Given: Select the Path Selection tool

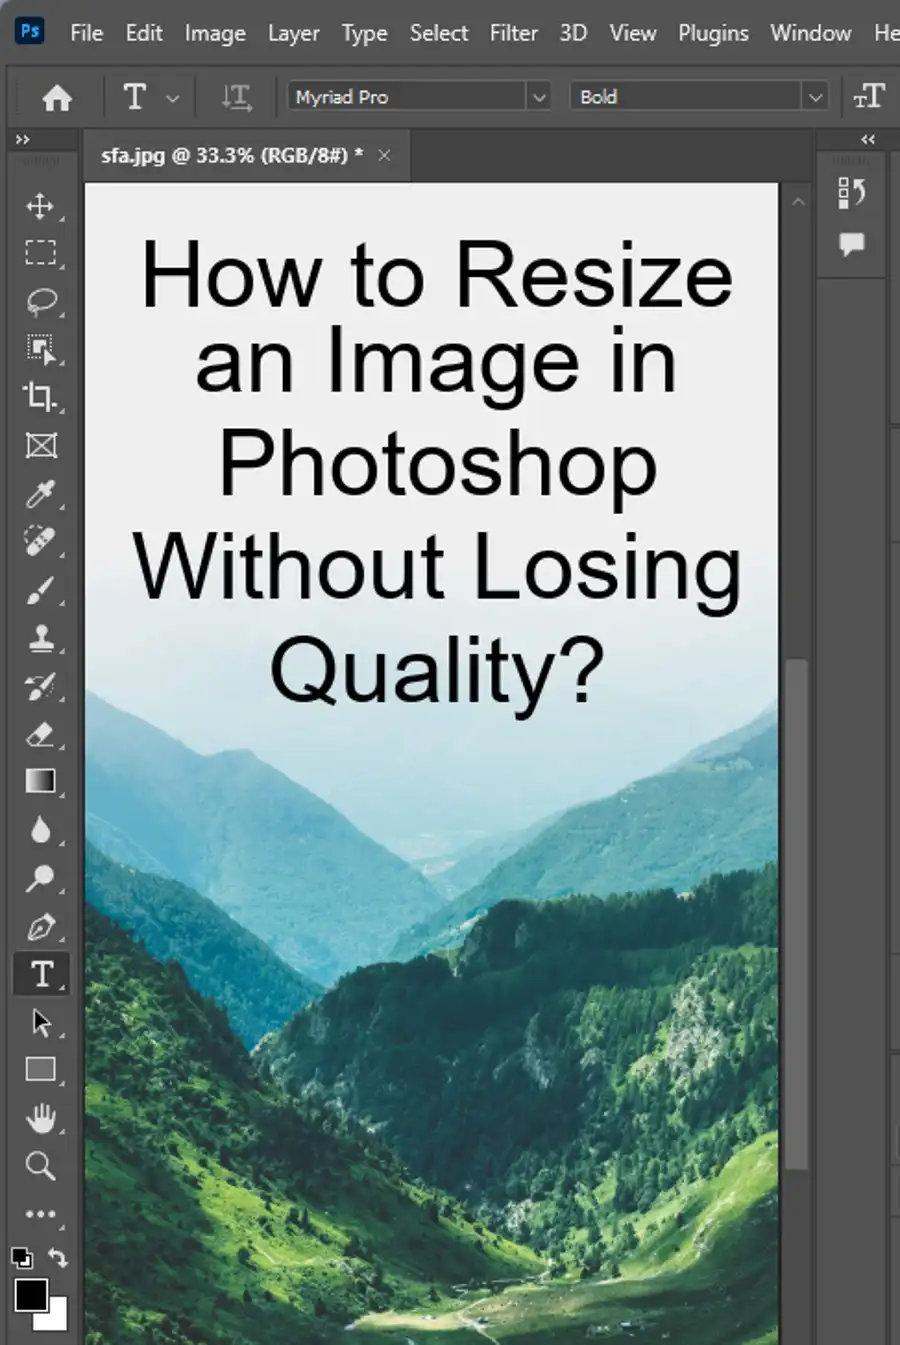Looking at the screenshot, I should 40,1022.
